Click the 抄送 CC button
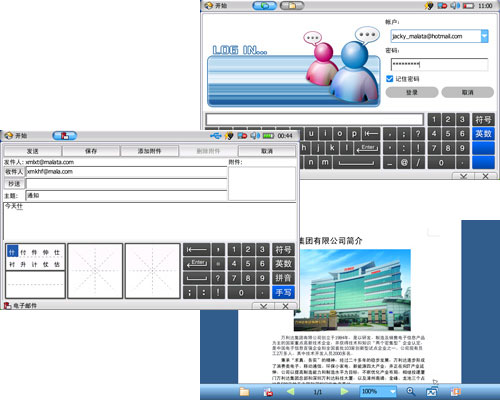This screenshot has width=500, height=400. pos(14,184)
